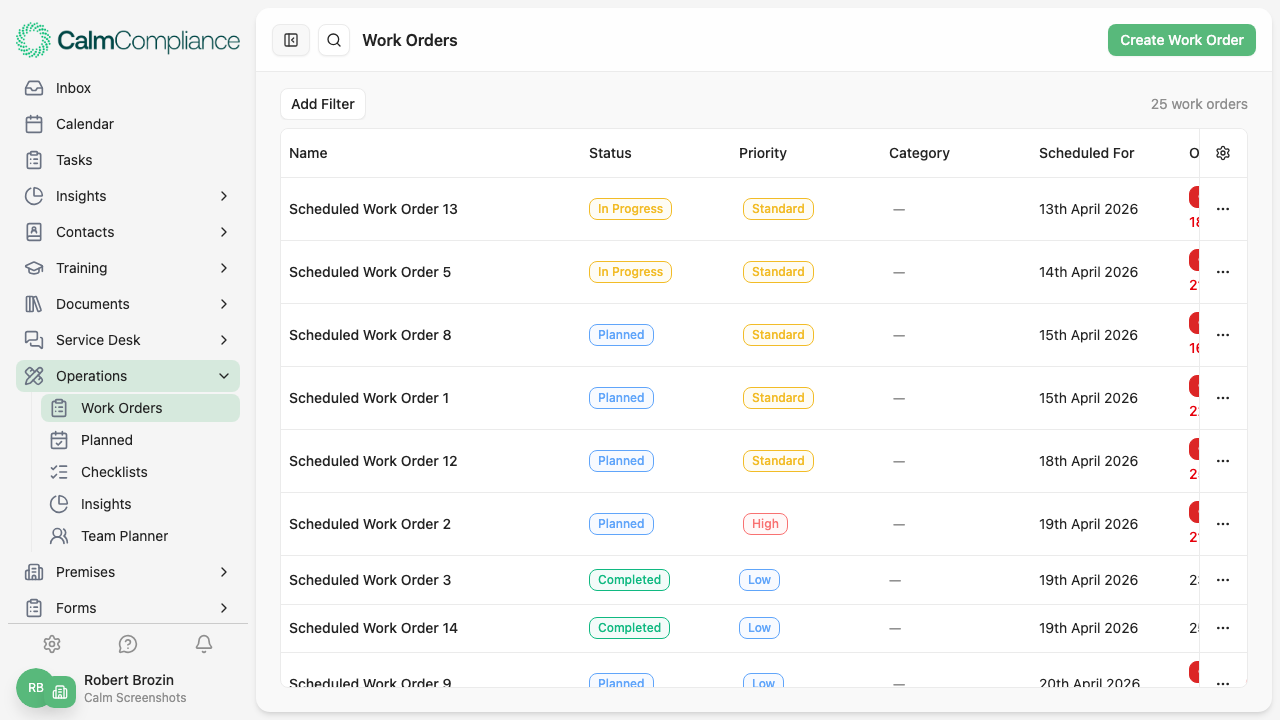Click the search magnifier icon
This screenshot has width=1280, height=720.
point(334,40)
